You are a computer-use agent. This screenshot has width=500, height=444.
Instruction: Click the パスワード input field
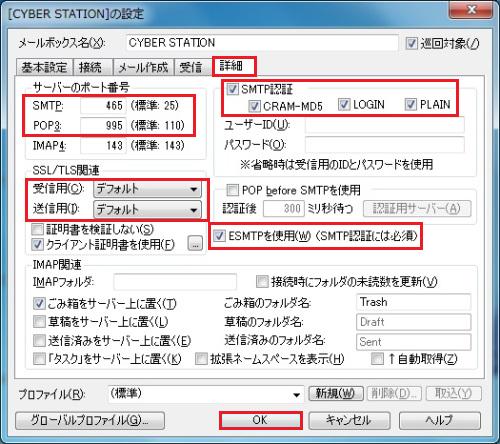click(385, 145)
